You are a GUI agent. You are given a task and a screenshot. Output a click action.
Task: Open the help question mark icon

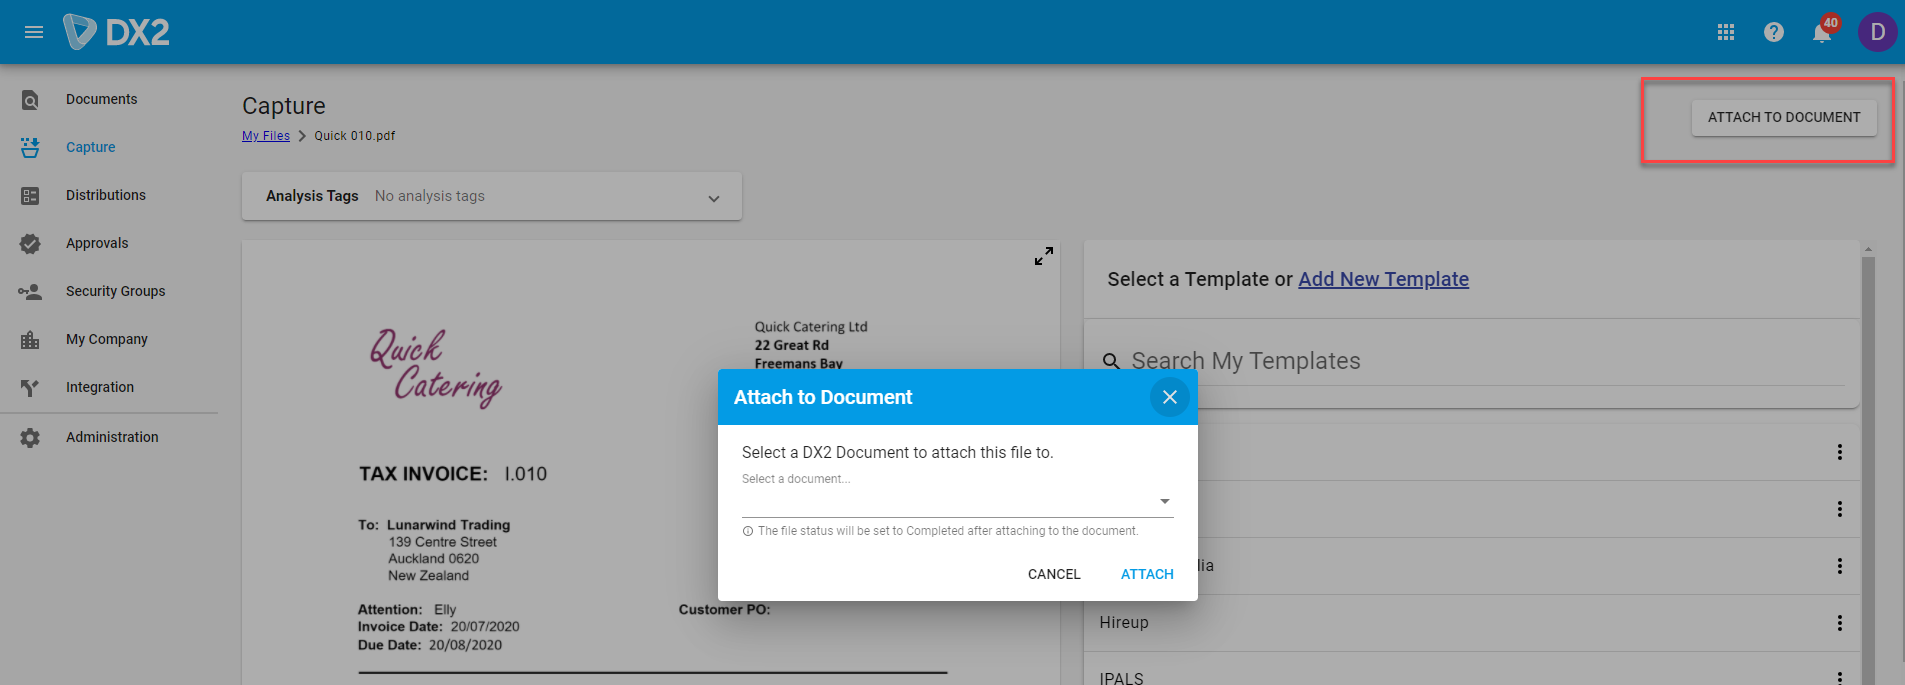[1774, 32]
